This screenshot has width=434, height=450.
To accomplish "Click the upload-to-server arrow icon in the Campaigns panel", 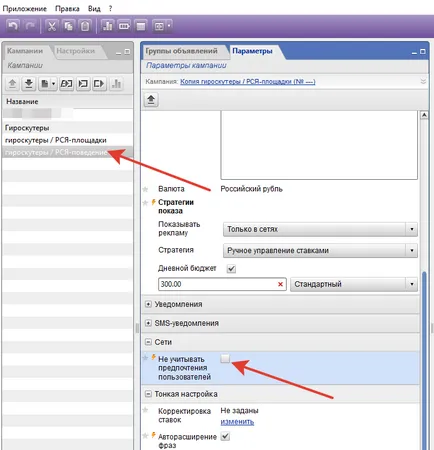I will pyautogui.click(x=12, y=83).
